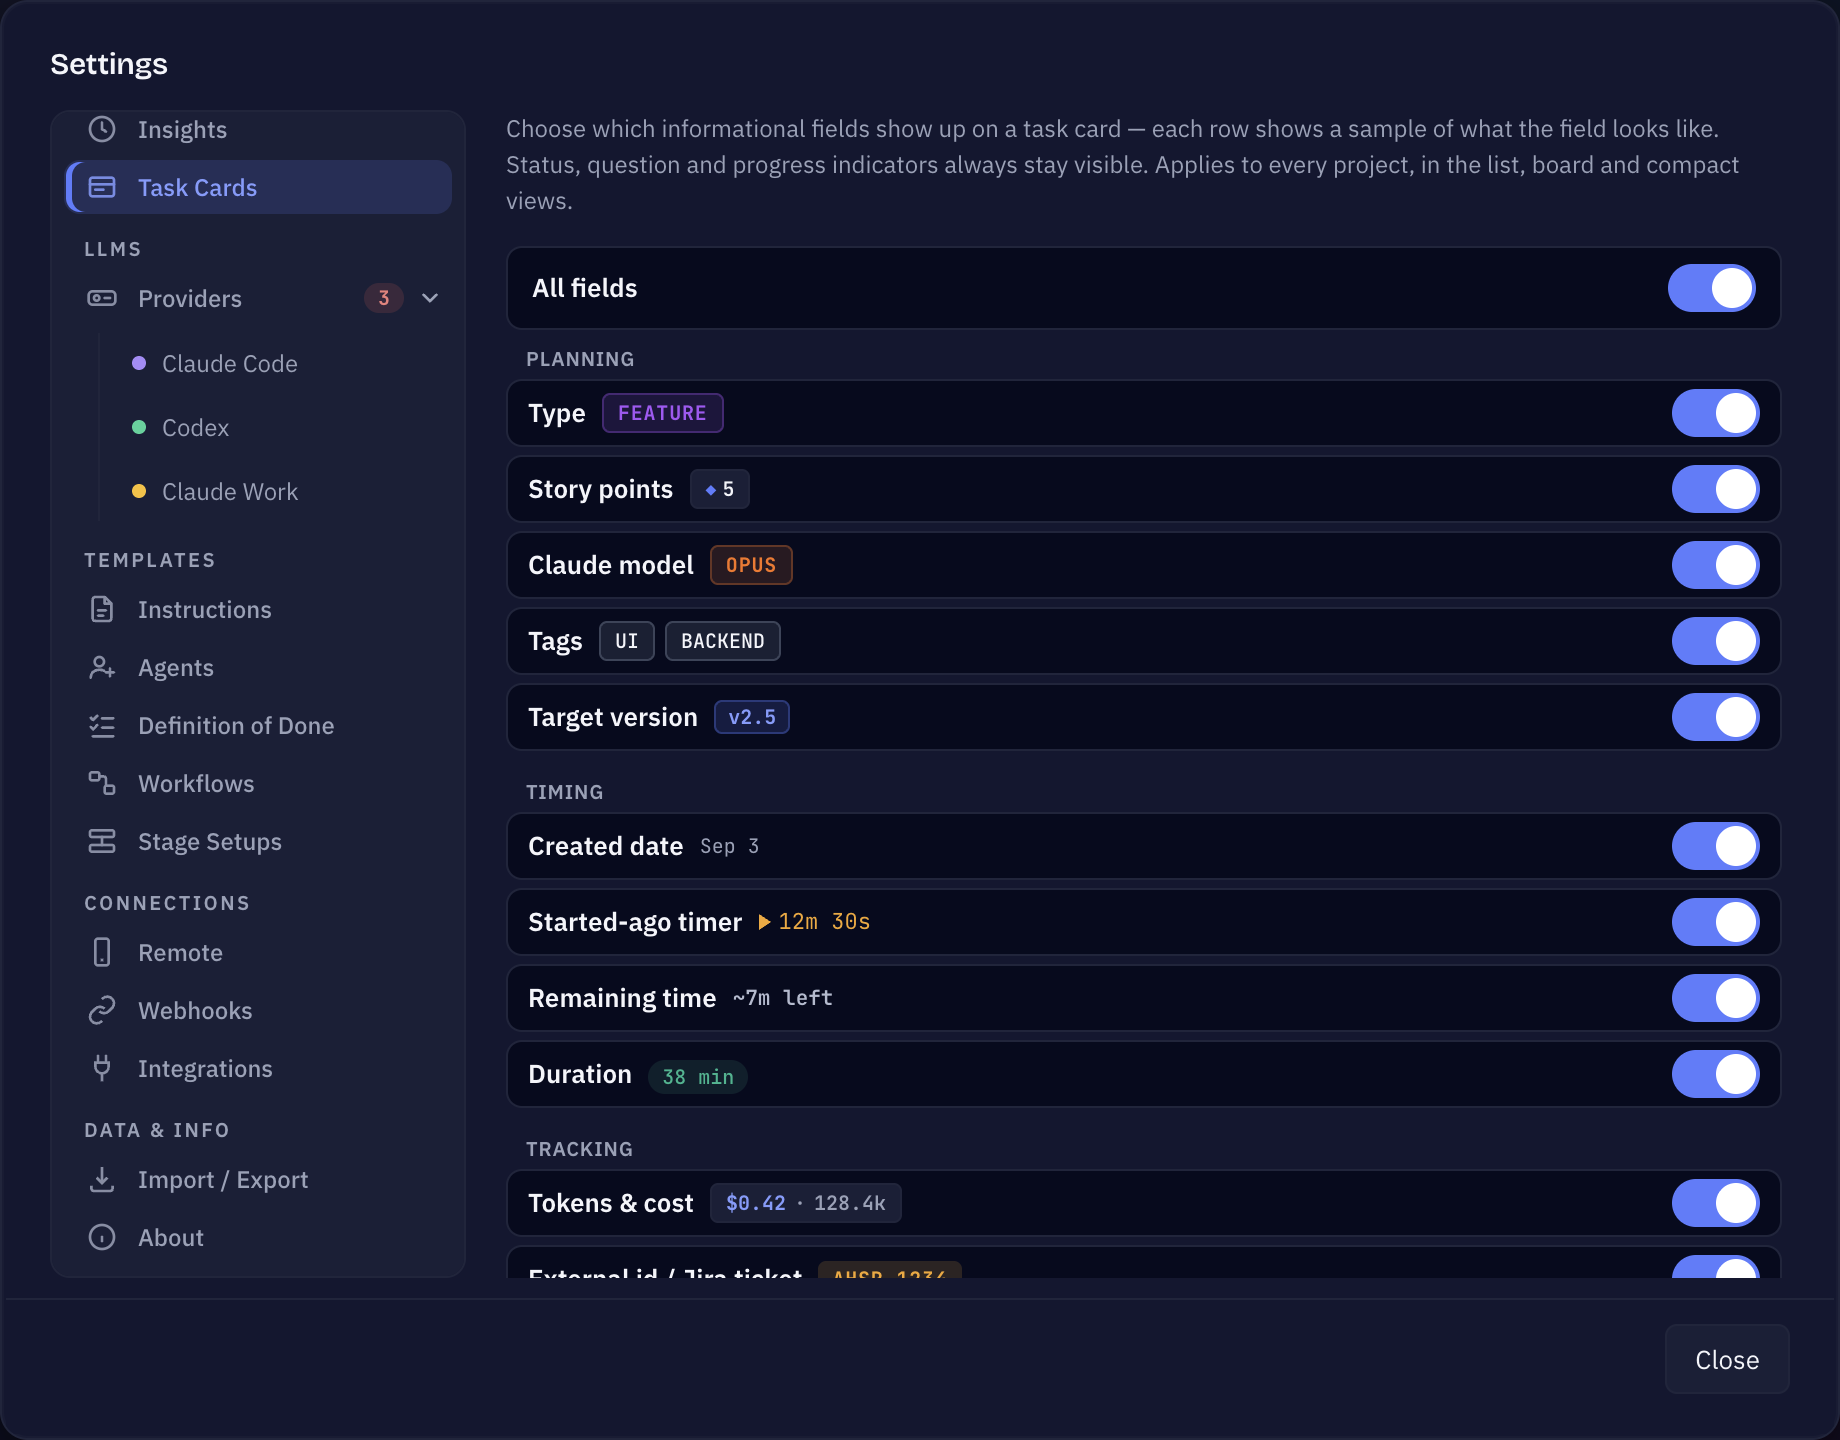
Task: Click the green dot beside Codex
Action: pyautogui.click(x=139, y=427)
